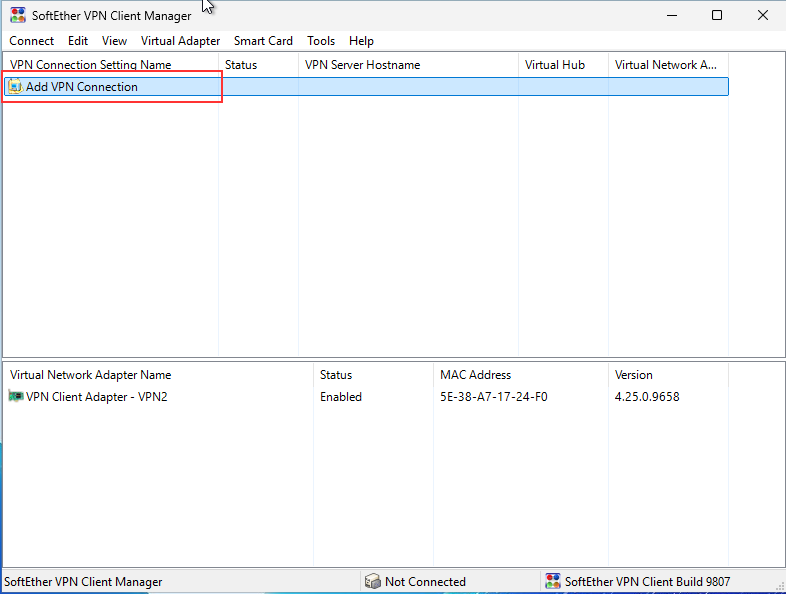This screenshot has height=594, width=786.
Task: Select the Add VPN Connection entry text
Action: [x=82, y=87]
